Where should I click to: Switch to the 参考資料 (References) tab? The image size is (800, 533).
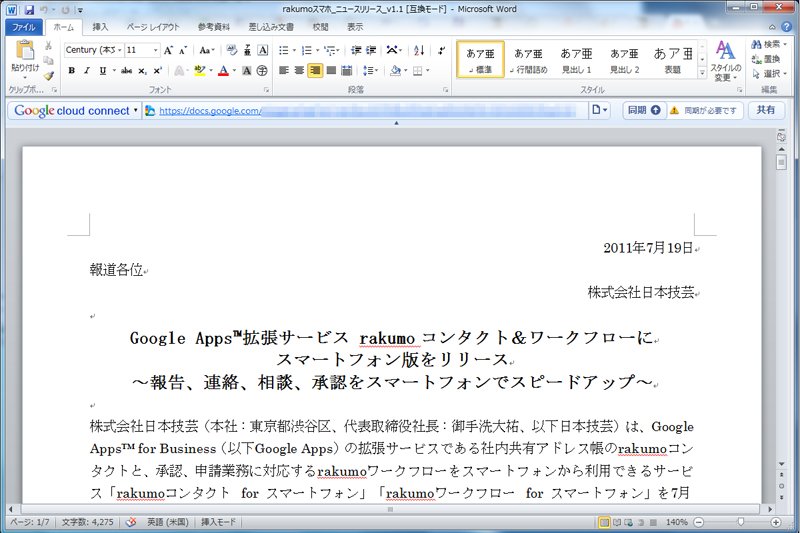click(x=214, y=27)
